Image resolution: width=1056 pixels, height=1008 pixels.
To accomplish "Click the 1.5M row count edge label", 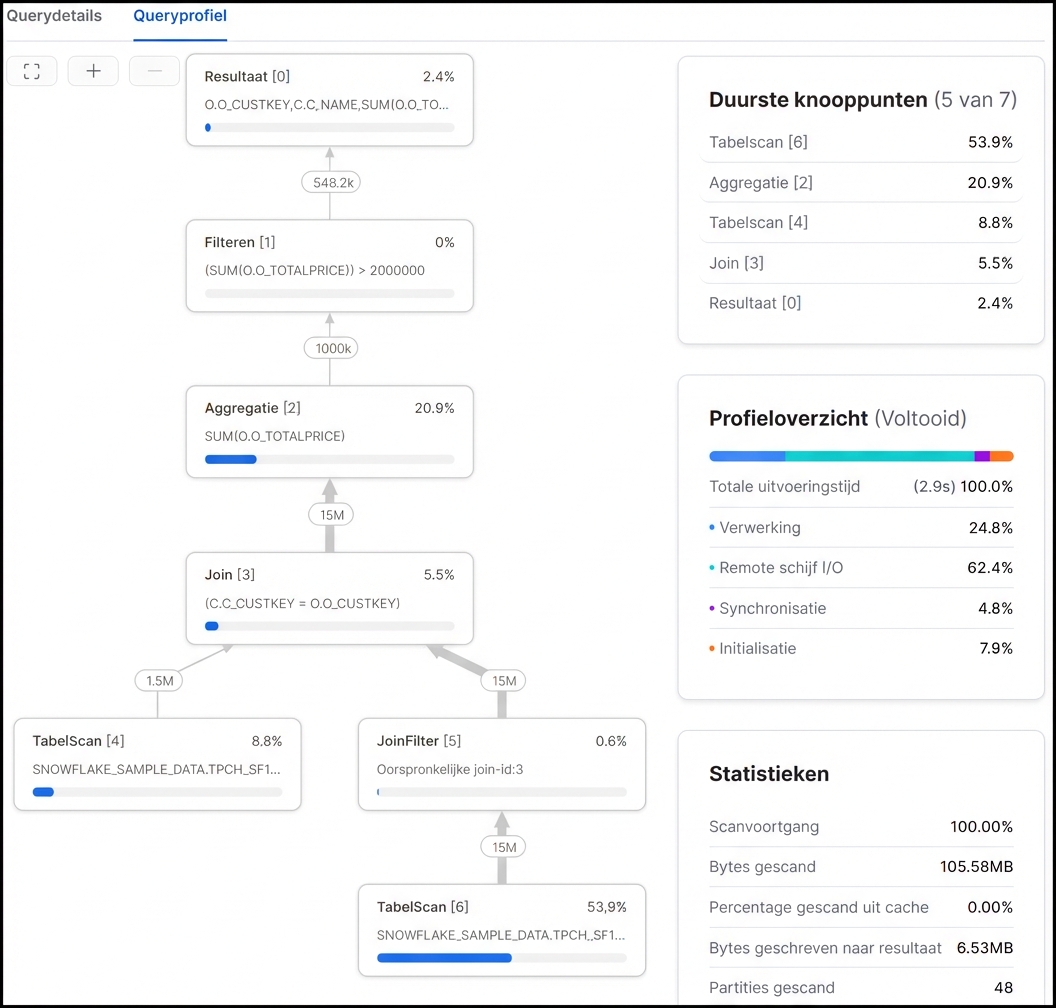I will (x=158, y=680).
